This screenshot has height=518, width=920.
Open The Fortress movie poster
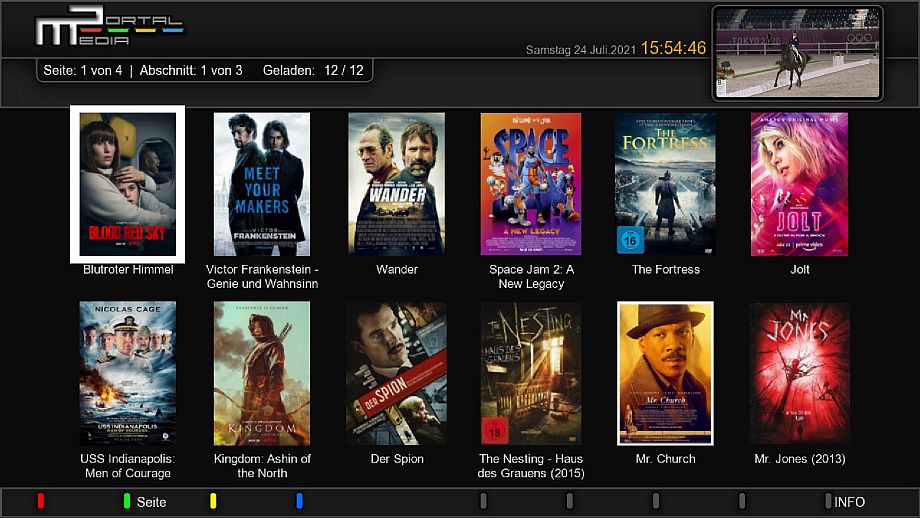[x=665, y=184]
